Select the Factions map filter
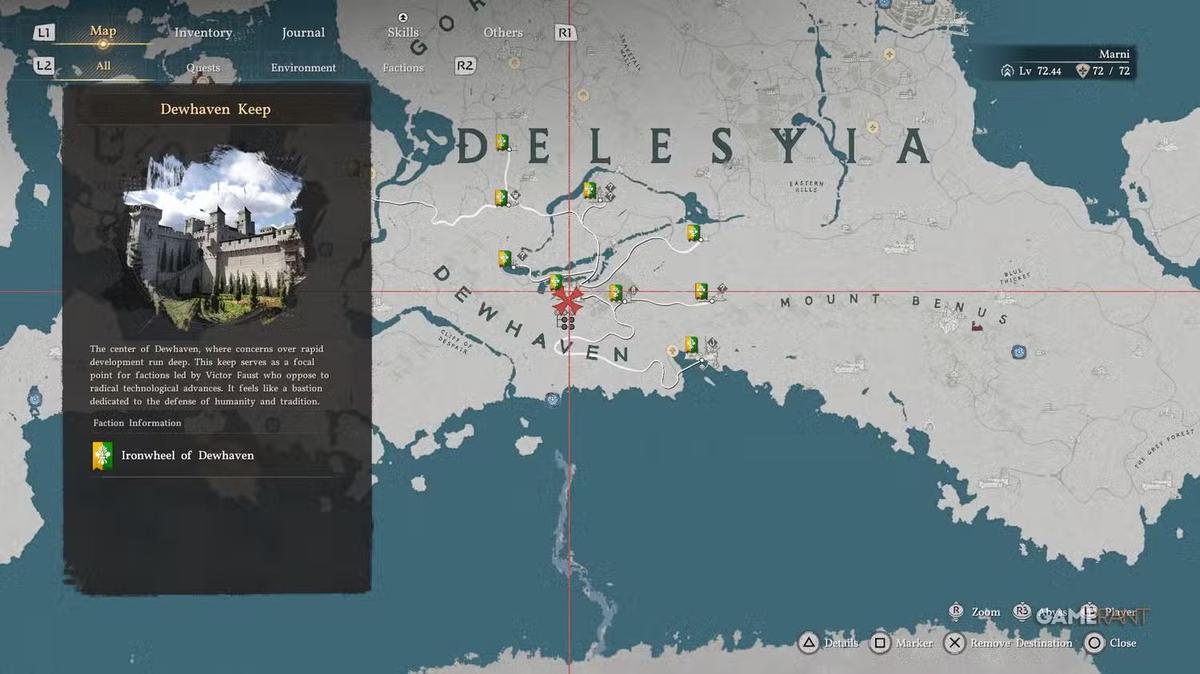 pyautogui.click(x=403, y=68)
